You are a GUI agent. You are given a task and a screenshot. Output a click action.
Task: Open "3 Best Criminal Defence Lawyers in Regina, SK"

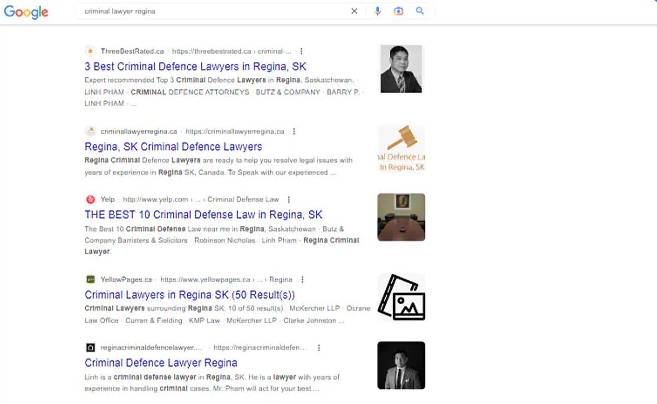click(195, 66)
